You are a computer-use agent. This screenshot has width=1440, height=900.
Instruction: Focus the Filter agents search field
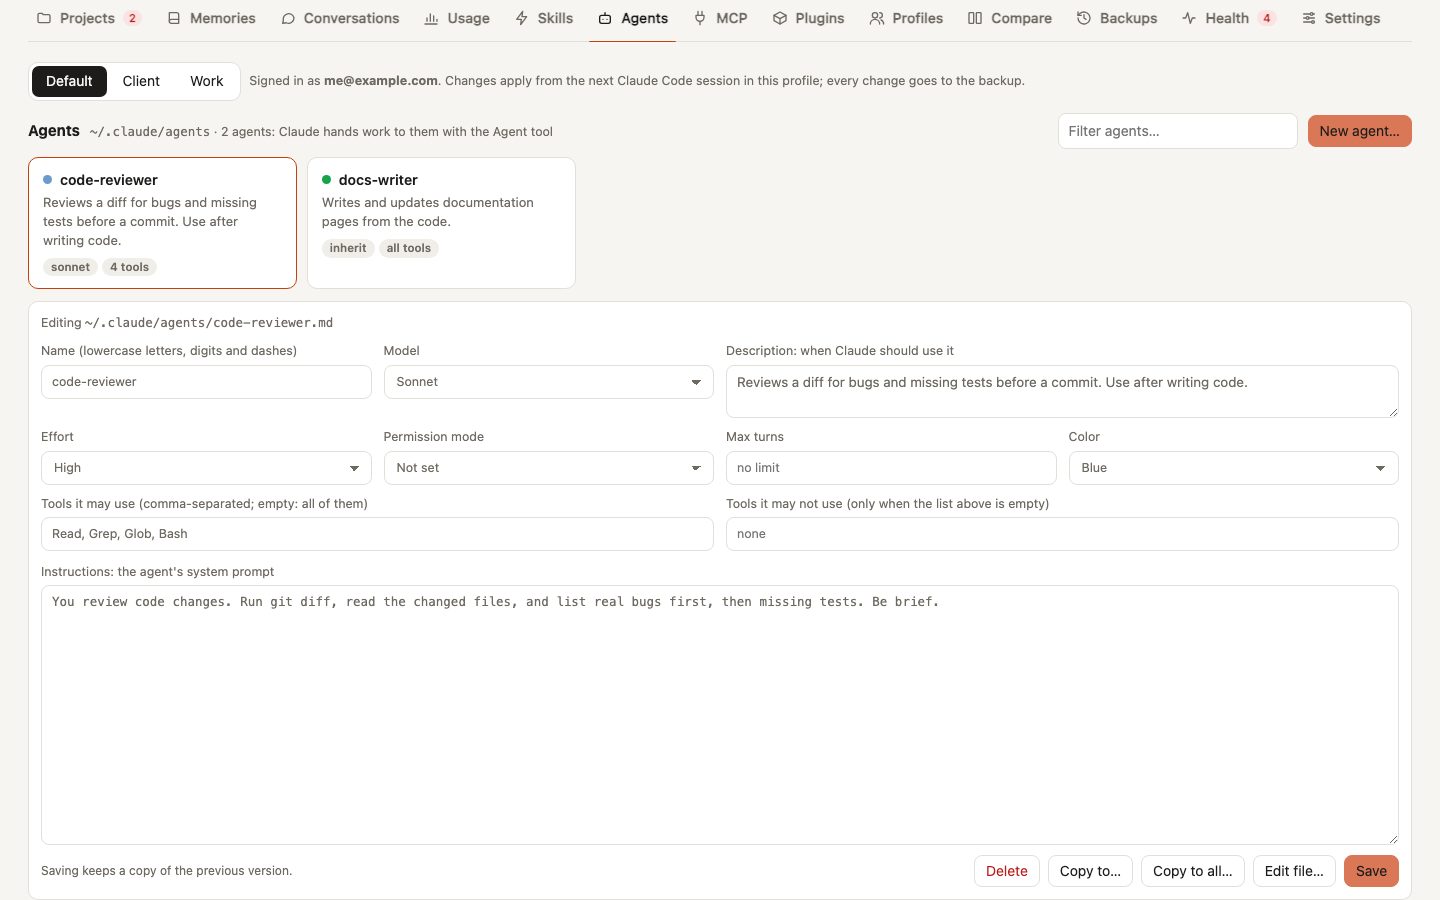point(1177,131)
